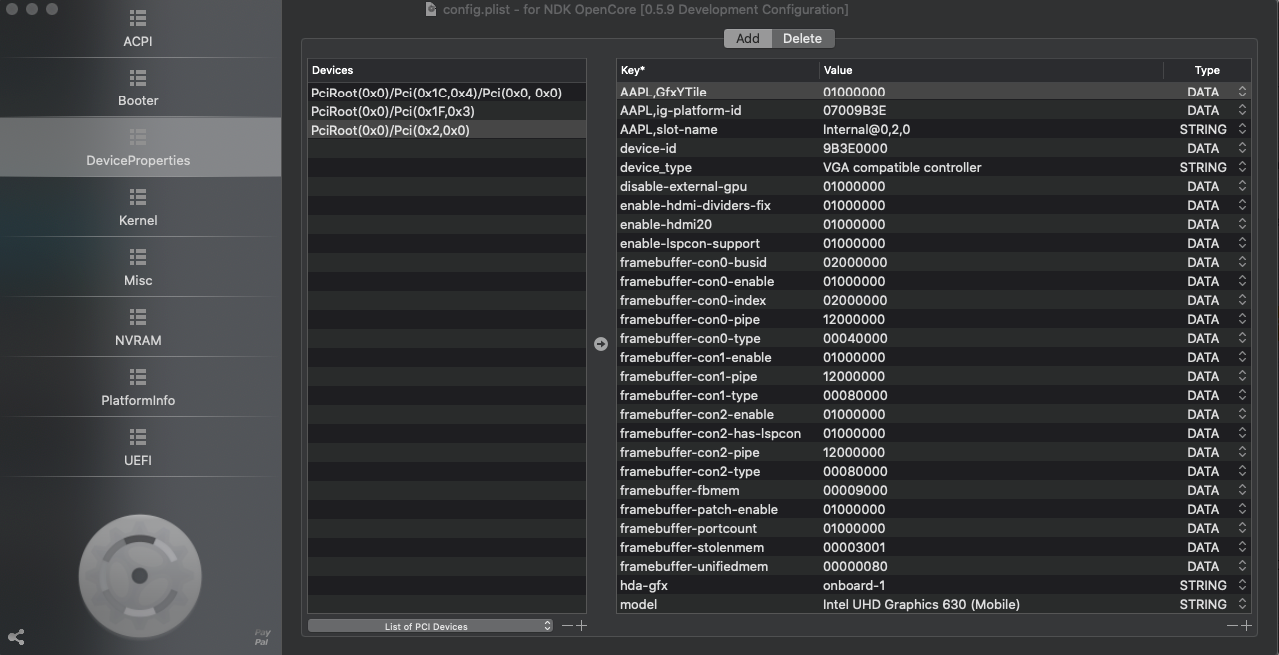1279x655 pixels.
Task: Change the type stepper for device_type row
Action: pyautogui.click(x=1242, y=168)
